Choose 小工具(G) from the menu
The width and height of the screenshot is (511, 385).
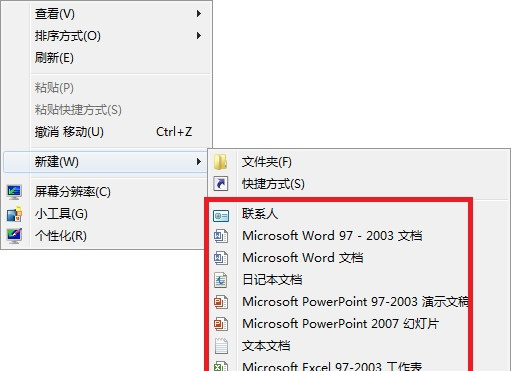(x=105, y=214)
